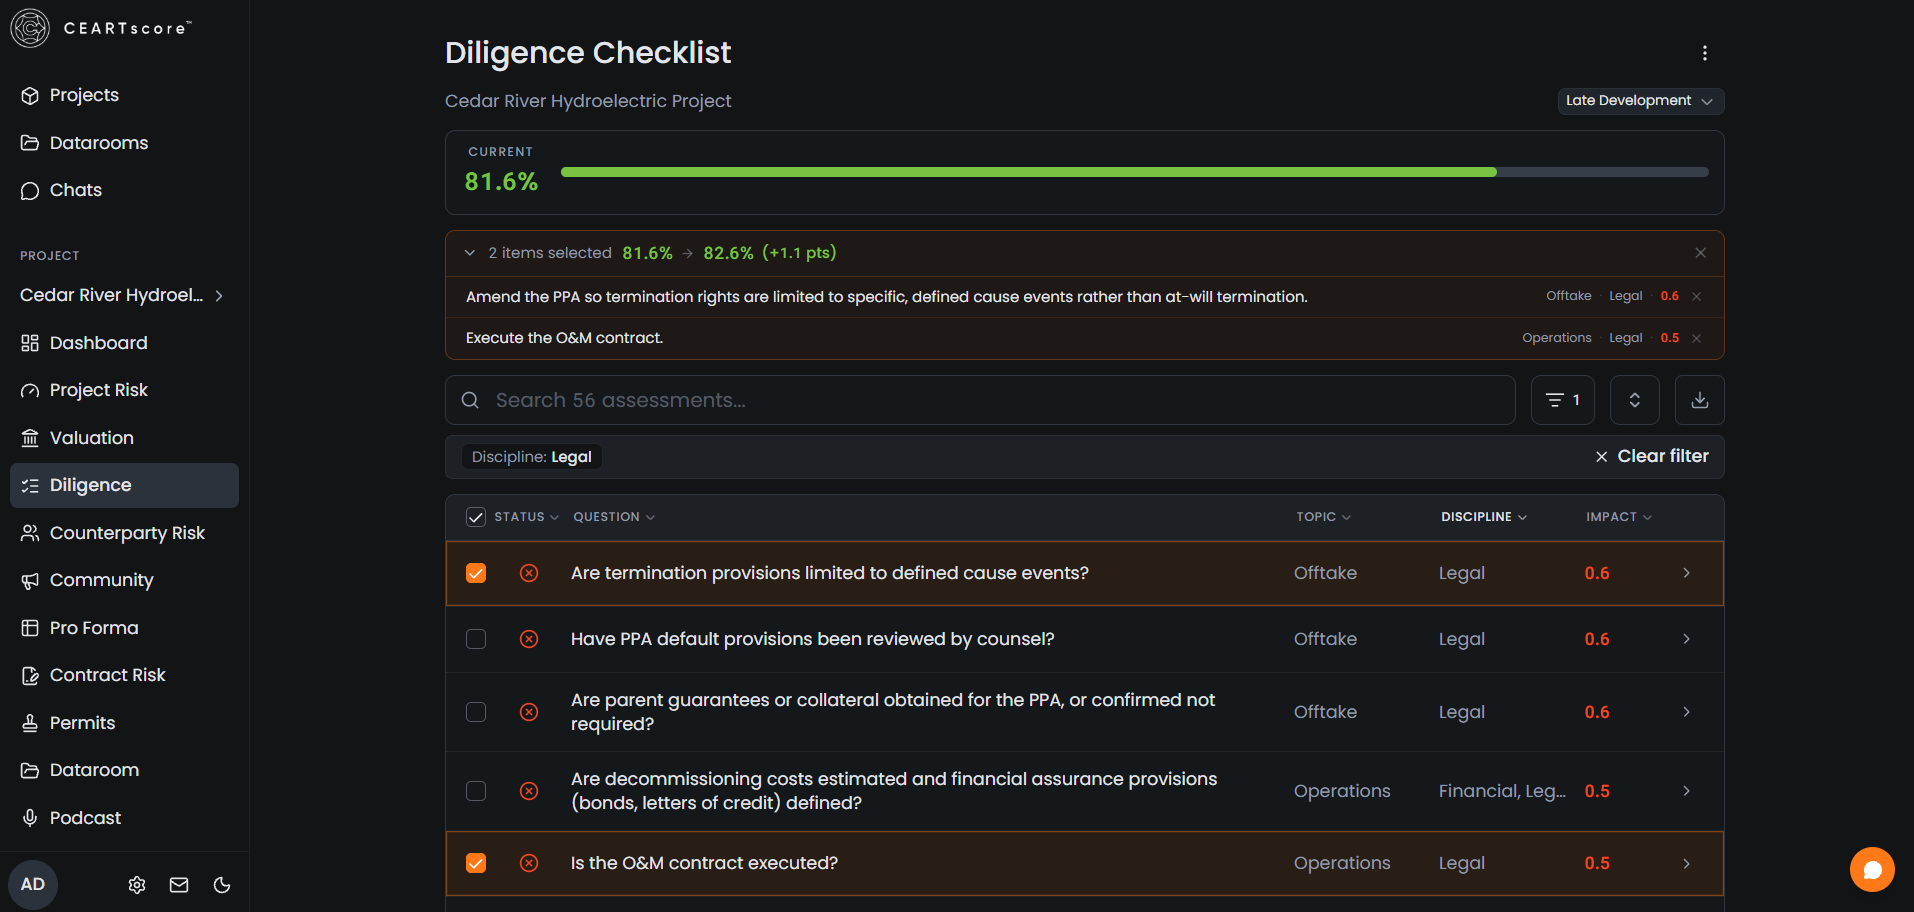This screenshot has width=1914, height=912.
Task: Click Clear filter button
Action: pyautogui.click(x=1652, y=456)
